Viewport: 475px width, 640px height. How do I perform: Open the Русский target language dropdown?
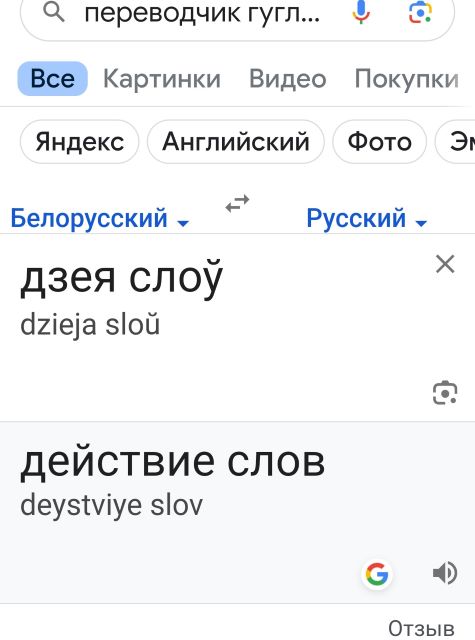[366, 218]
